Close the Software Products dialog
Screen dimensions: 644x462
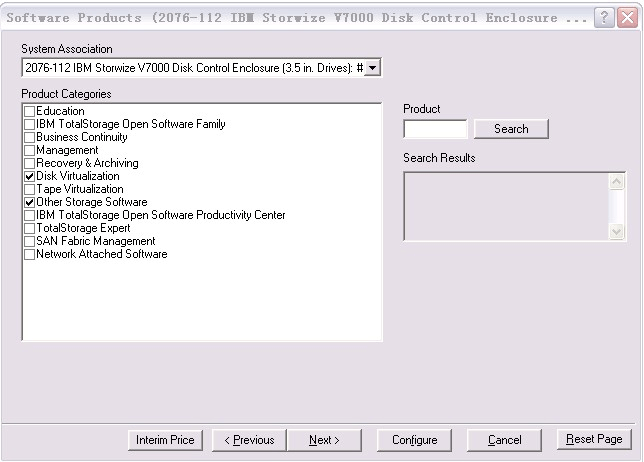[x=628, y=18]
